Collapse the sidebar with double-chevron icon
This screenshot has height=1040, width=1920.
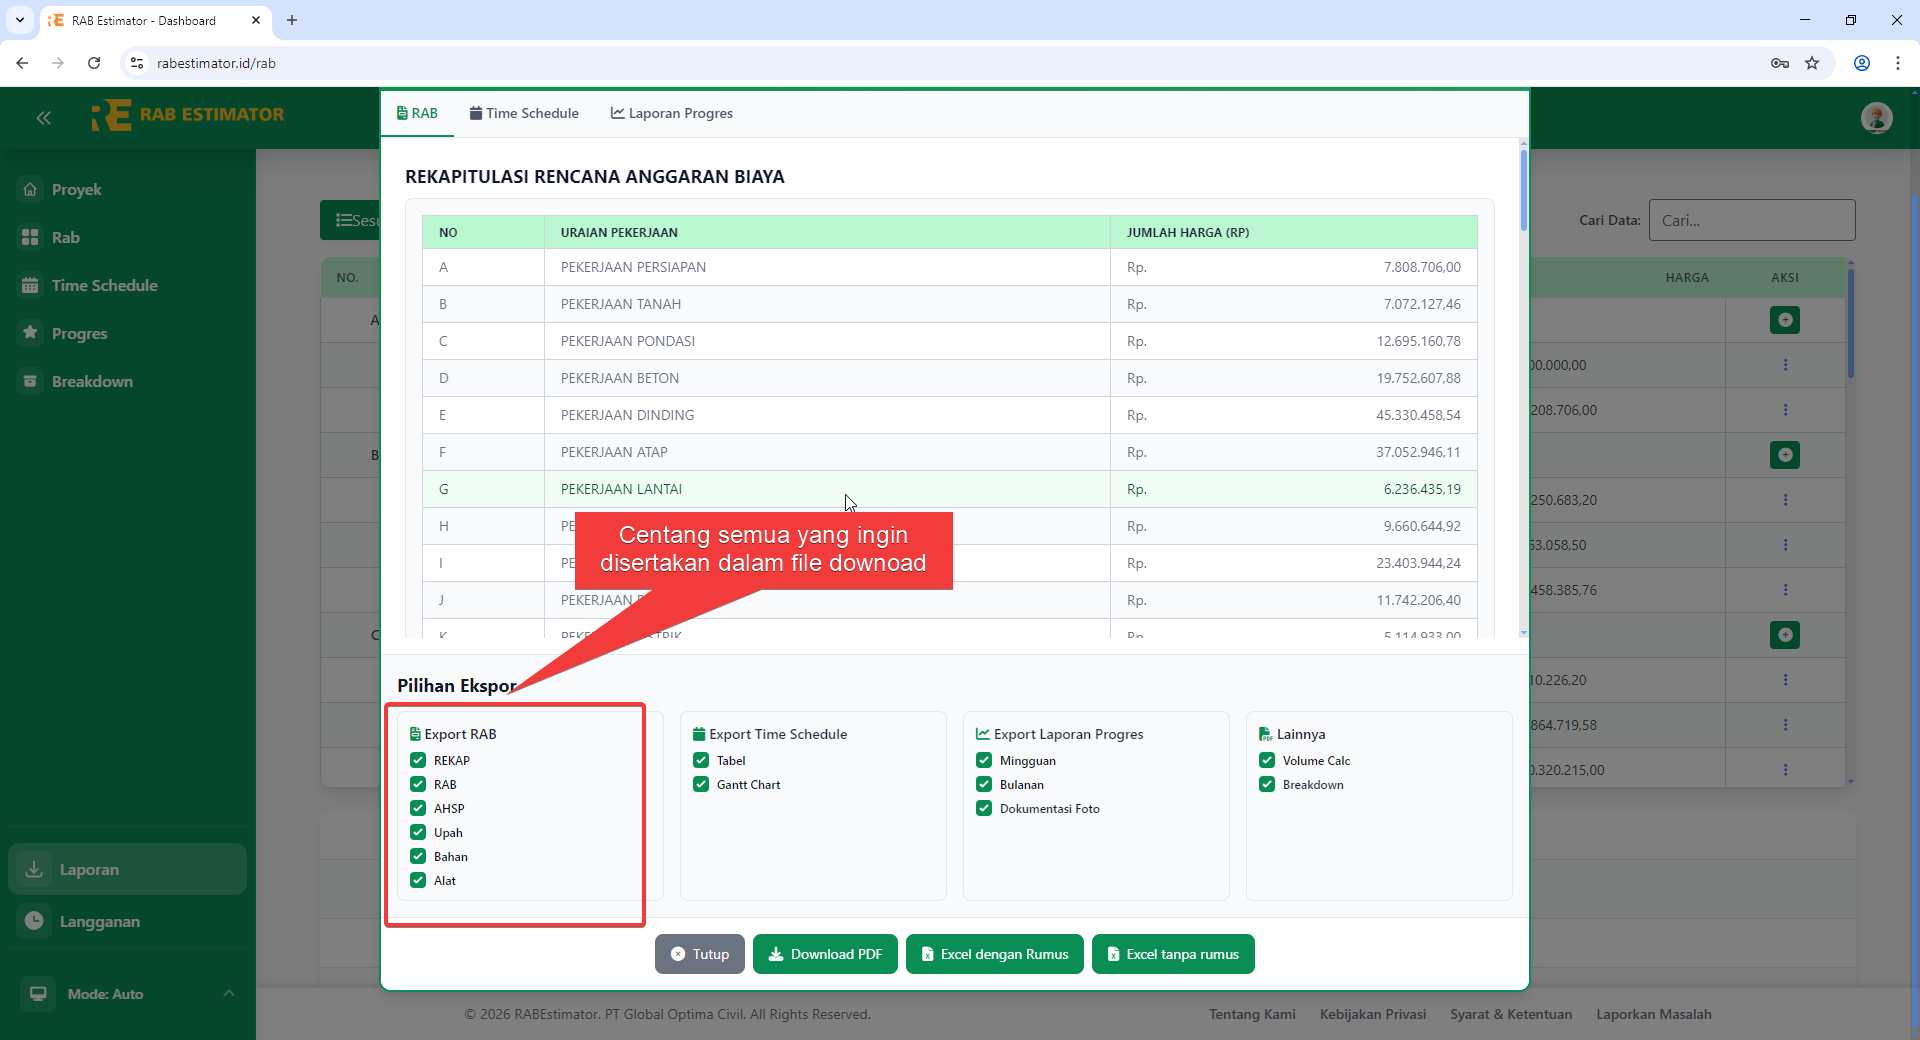43,118
